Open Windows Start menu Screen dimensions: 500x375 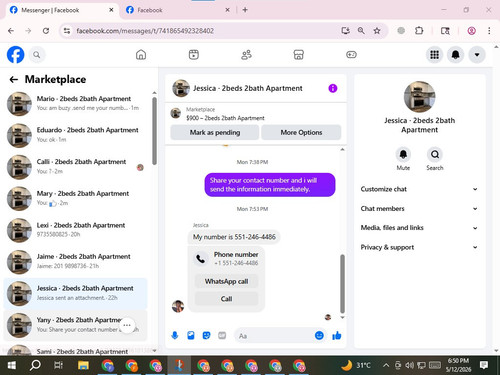point(12,365)
